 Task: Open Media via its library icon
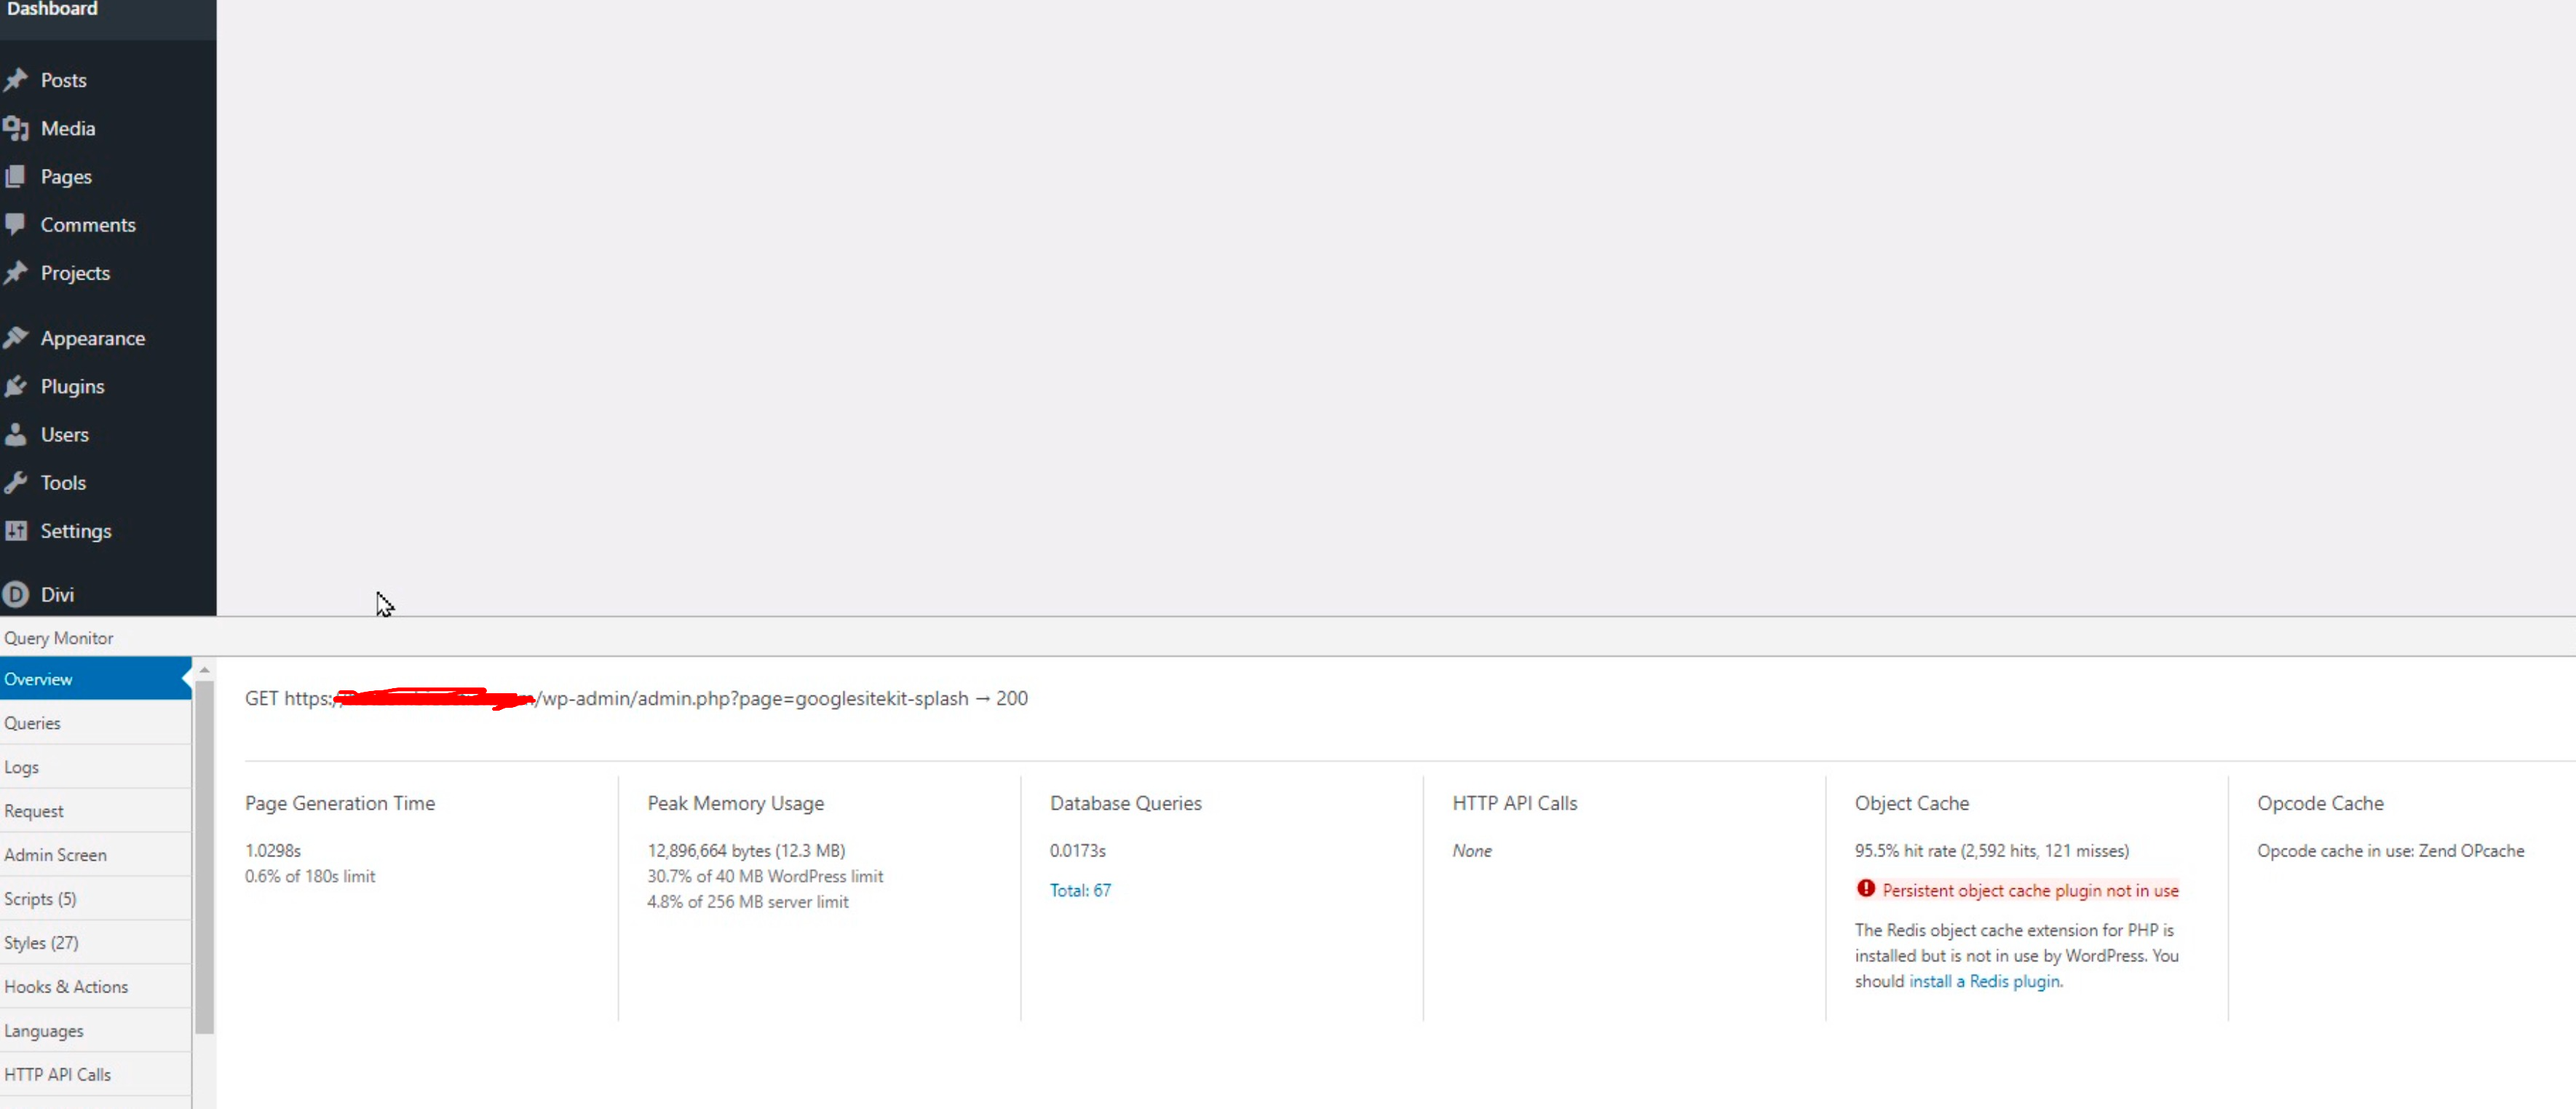point(15,128)
